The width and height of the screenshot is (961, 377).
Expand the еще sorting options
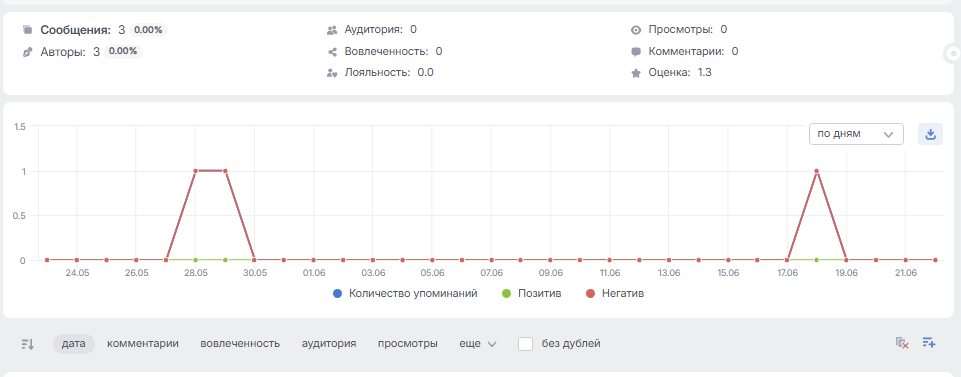coord(477,344)
